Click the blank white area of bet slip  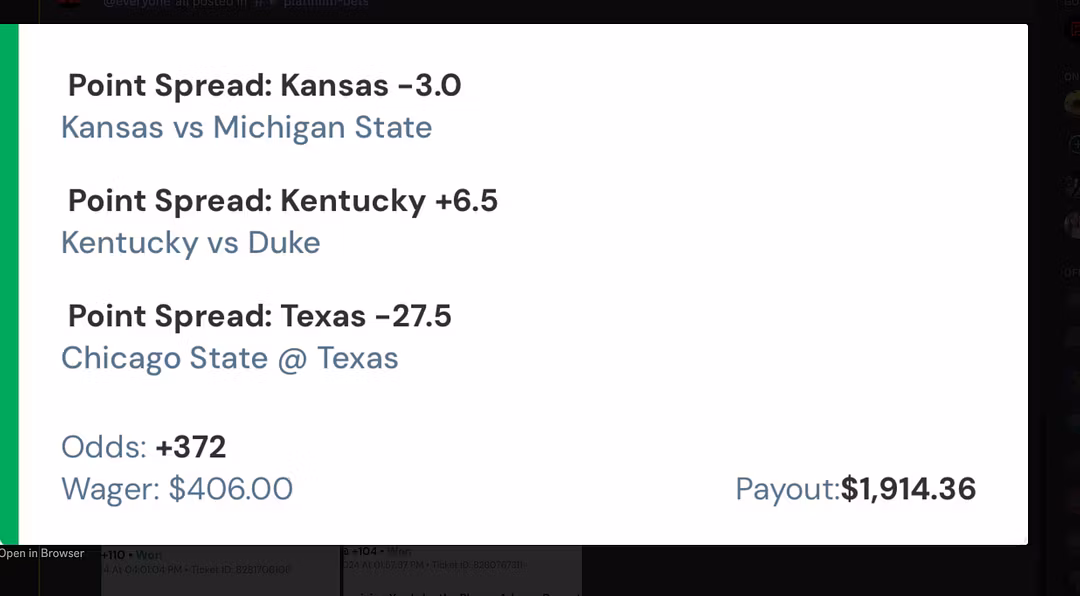click(750, 250)
